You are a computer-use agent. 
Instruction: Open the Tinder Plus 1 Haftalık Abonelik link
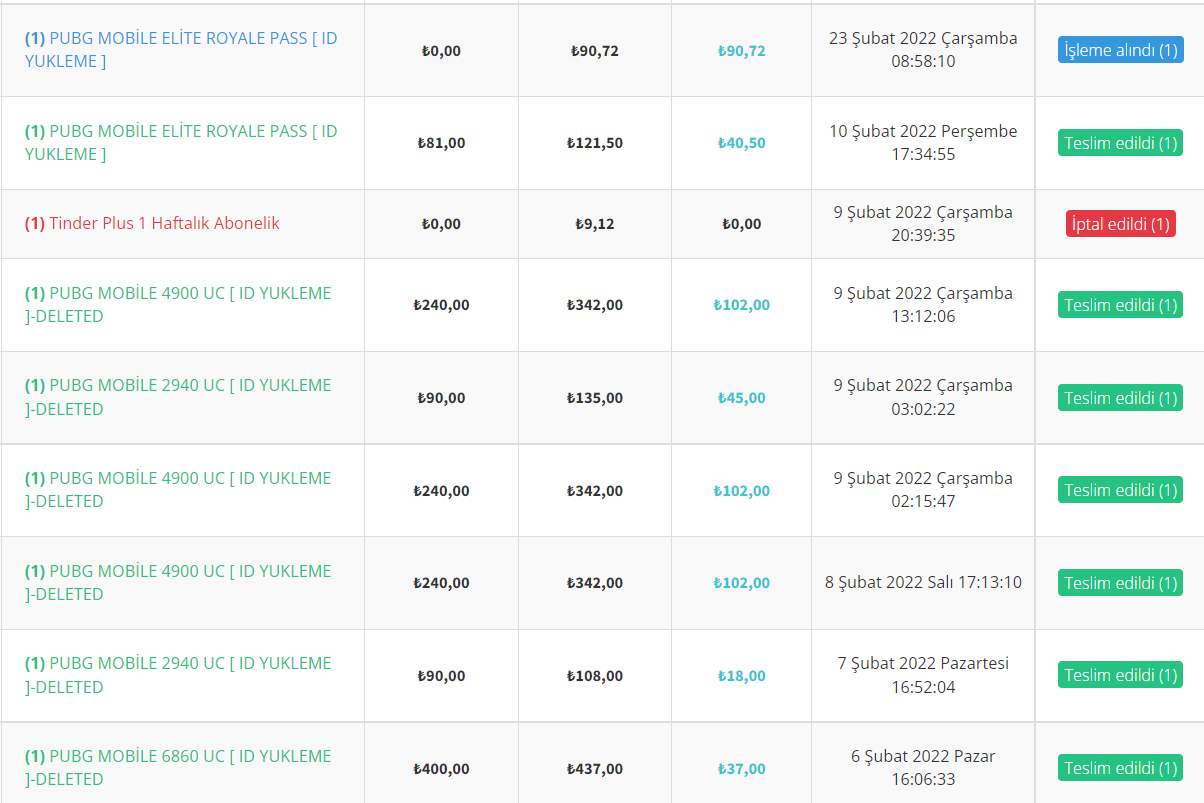point(152,224)
